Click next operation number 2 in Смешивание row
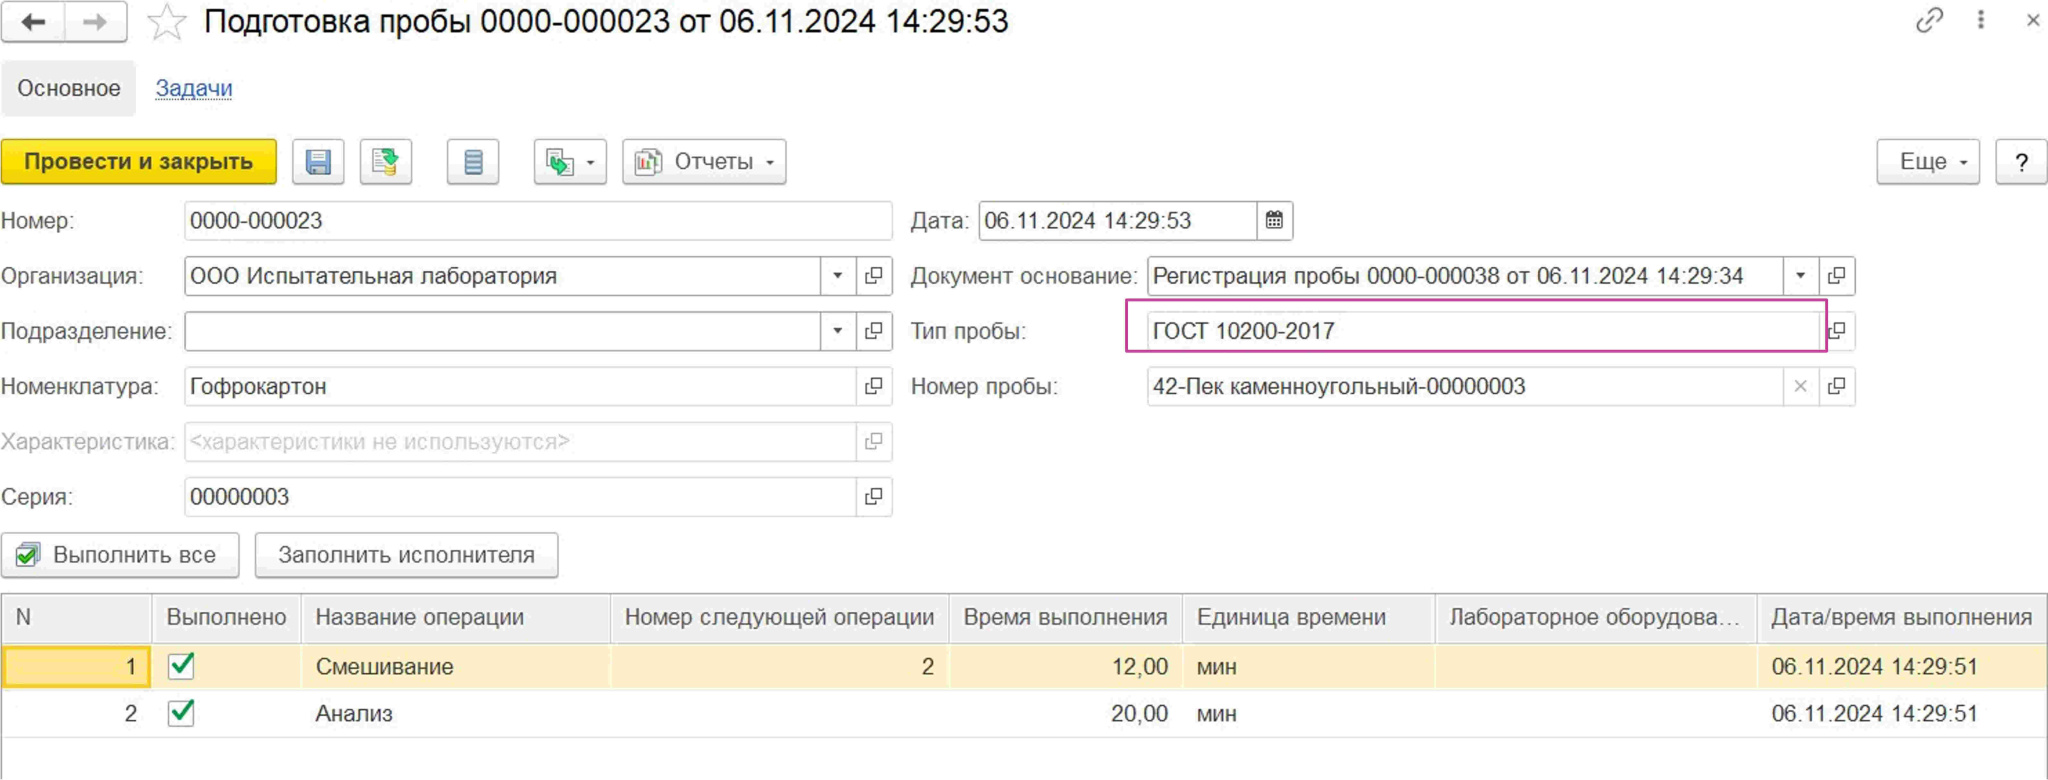Viewport: 2048px width, 780px height. click(x=780, y=667)
